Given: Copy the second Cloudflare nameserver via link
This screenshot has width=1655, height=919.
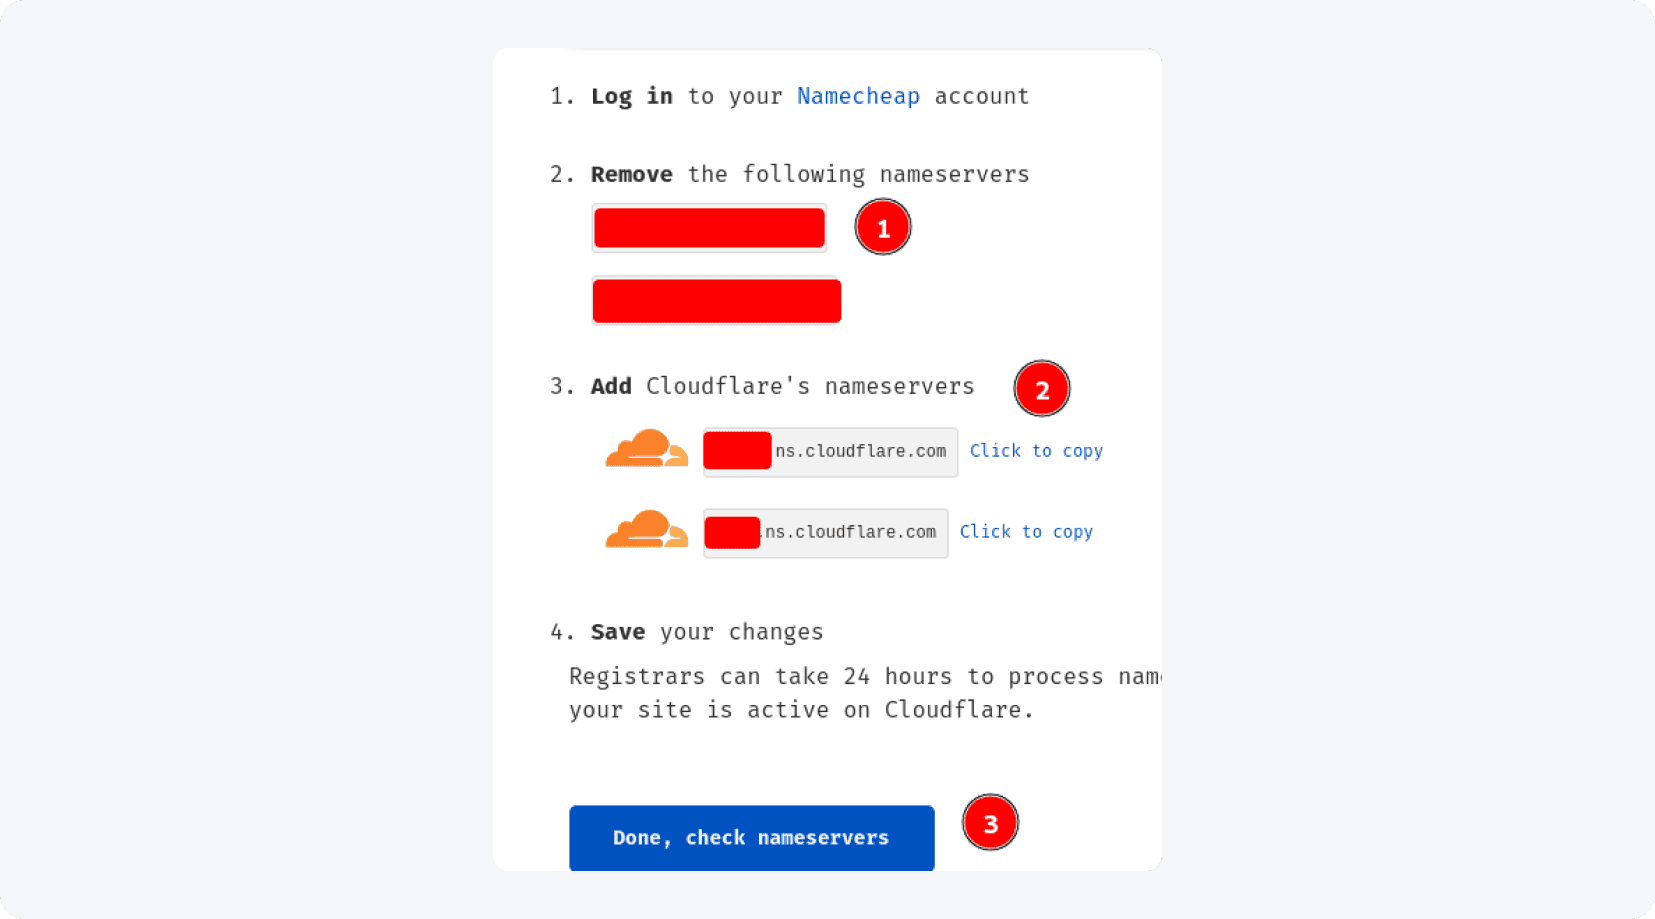Looking at the screenshot, I should (1026, 532).
